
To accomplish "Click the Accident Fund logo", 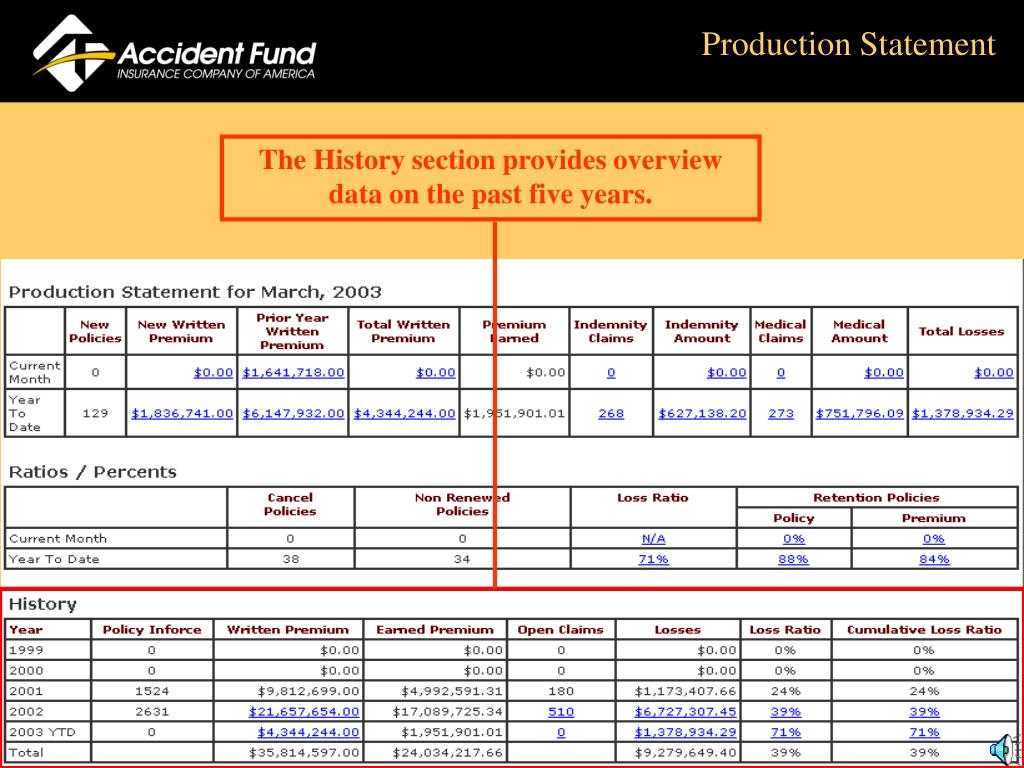I will (x=174, y=54).
